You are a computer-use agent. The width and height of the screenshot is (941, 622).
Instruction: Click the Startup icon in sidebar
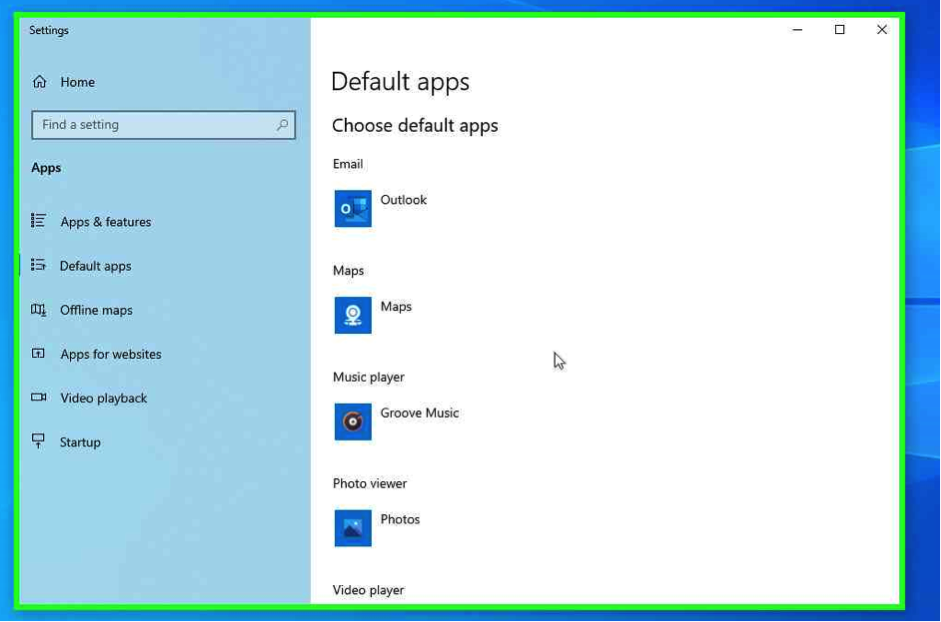39,441
